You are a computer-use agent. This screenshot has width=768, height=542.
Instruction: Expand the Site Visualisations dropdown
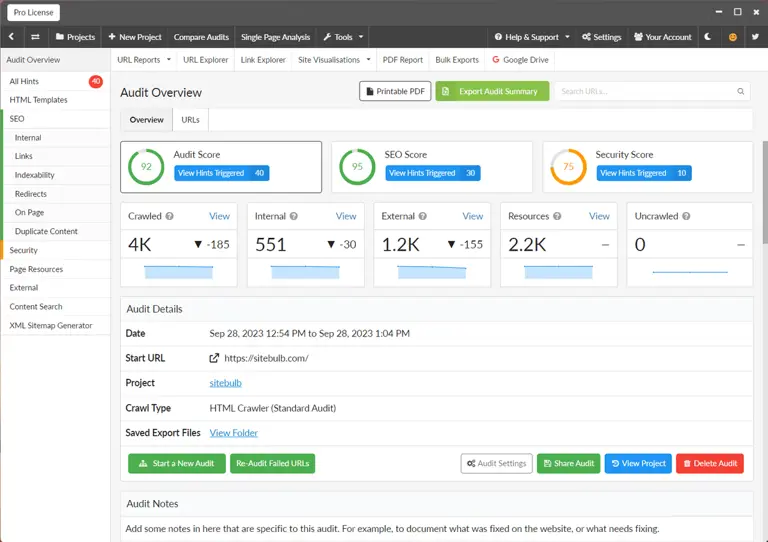click(334, 60)
